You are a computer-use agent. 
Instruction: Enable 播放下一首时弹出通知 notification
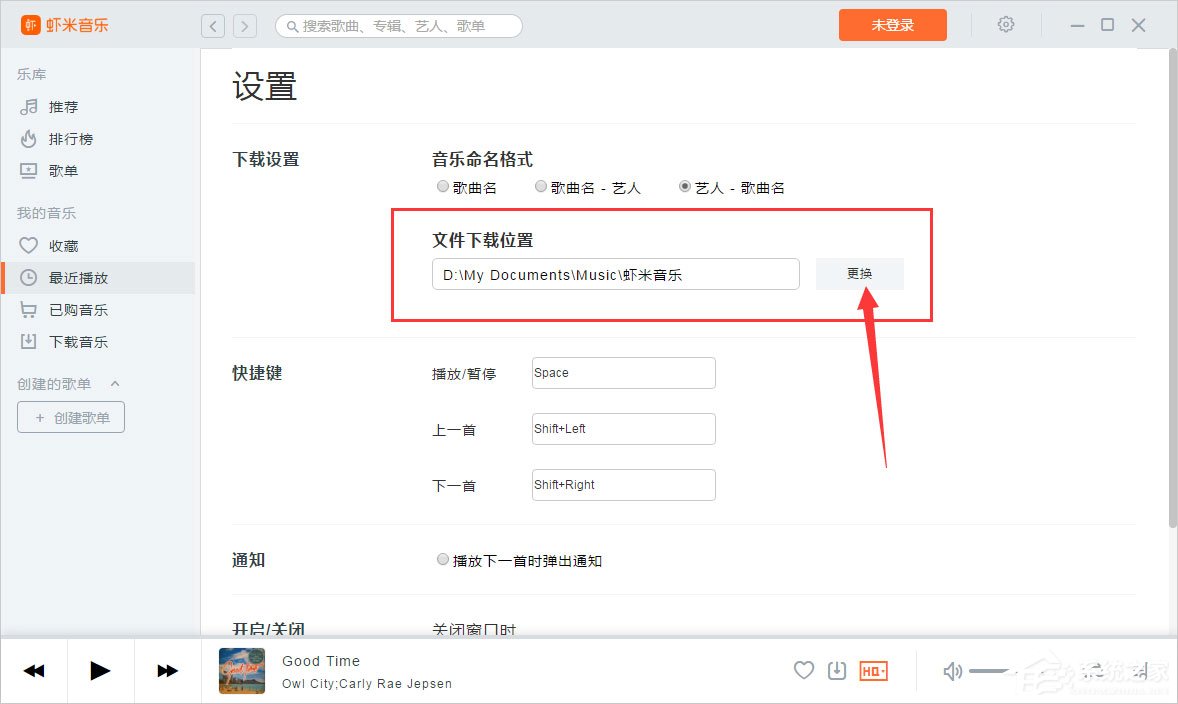442,559
